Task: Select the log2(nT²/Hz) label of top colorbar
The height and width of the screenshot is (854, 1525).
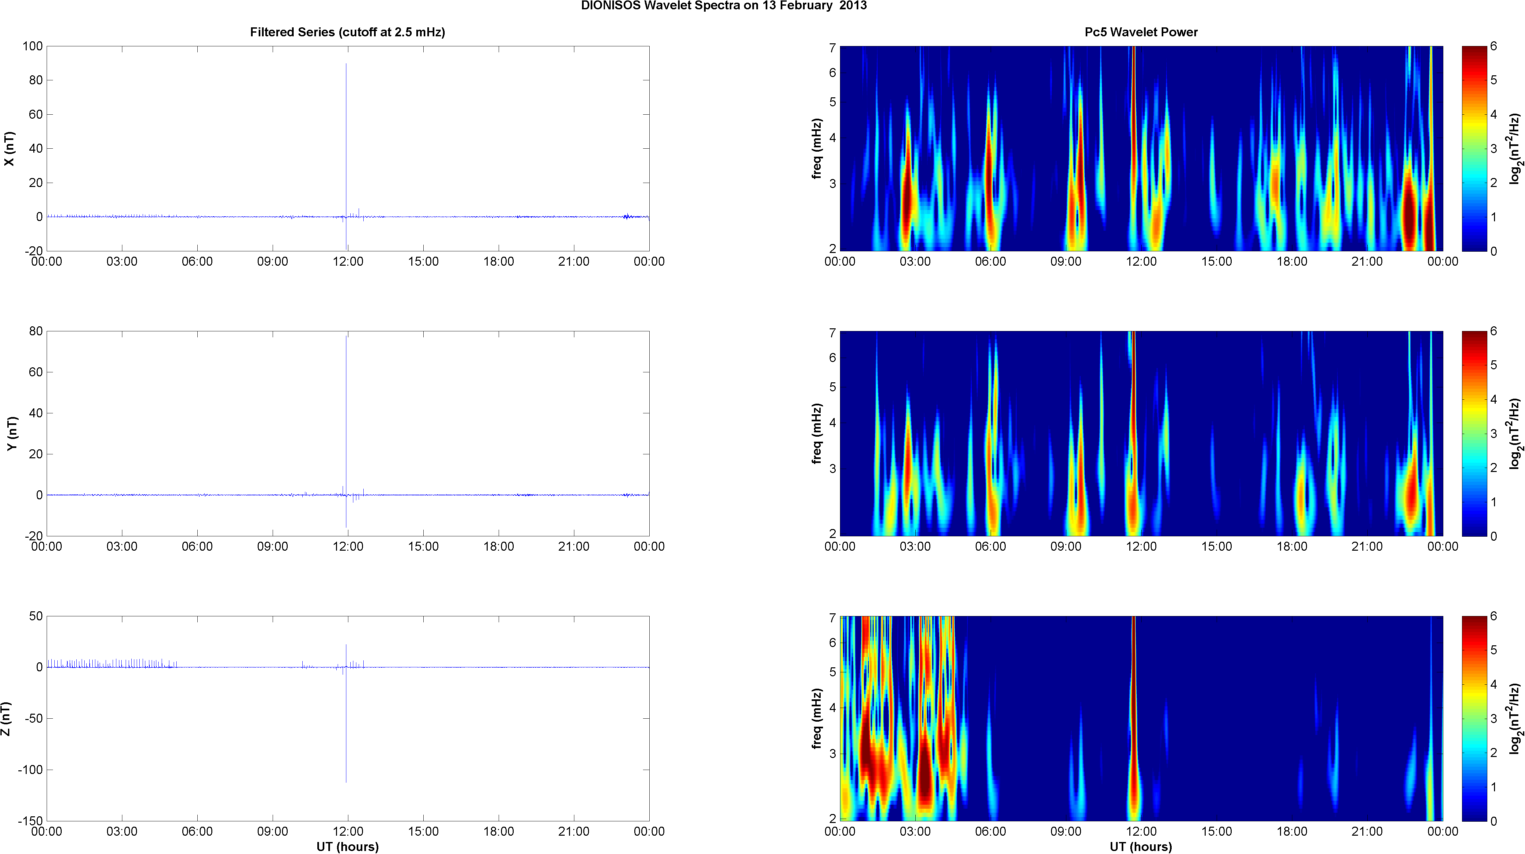Action: click(1516, 149)
